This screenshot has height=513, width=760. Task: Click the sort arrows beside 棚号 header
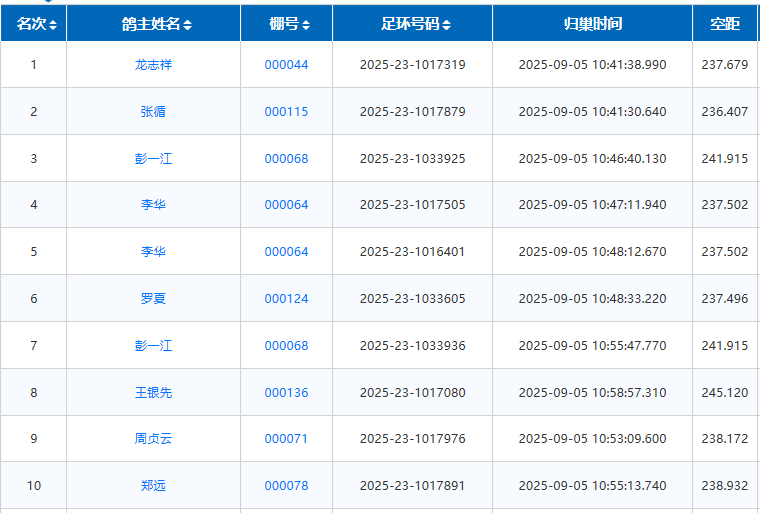coord(306,24)
